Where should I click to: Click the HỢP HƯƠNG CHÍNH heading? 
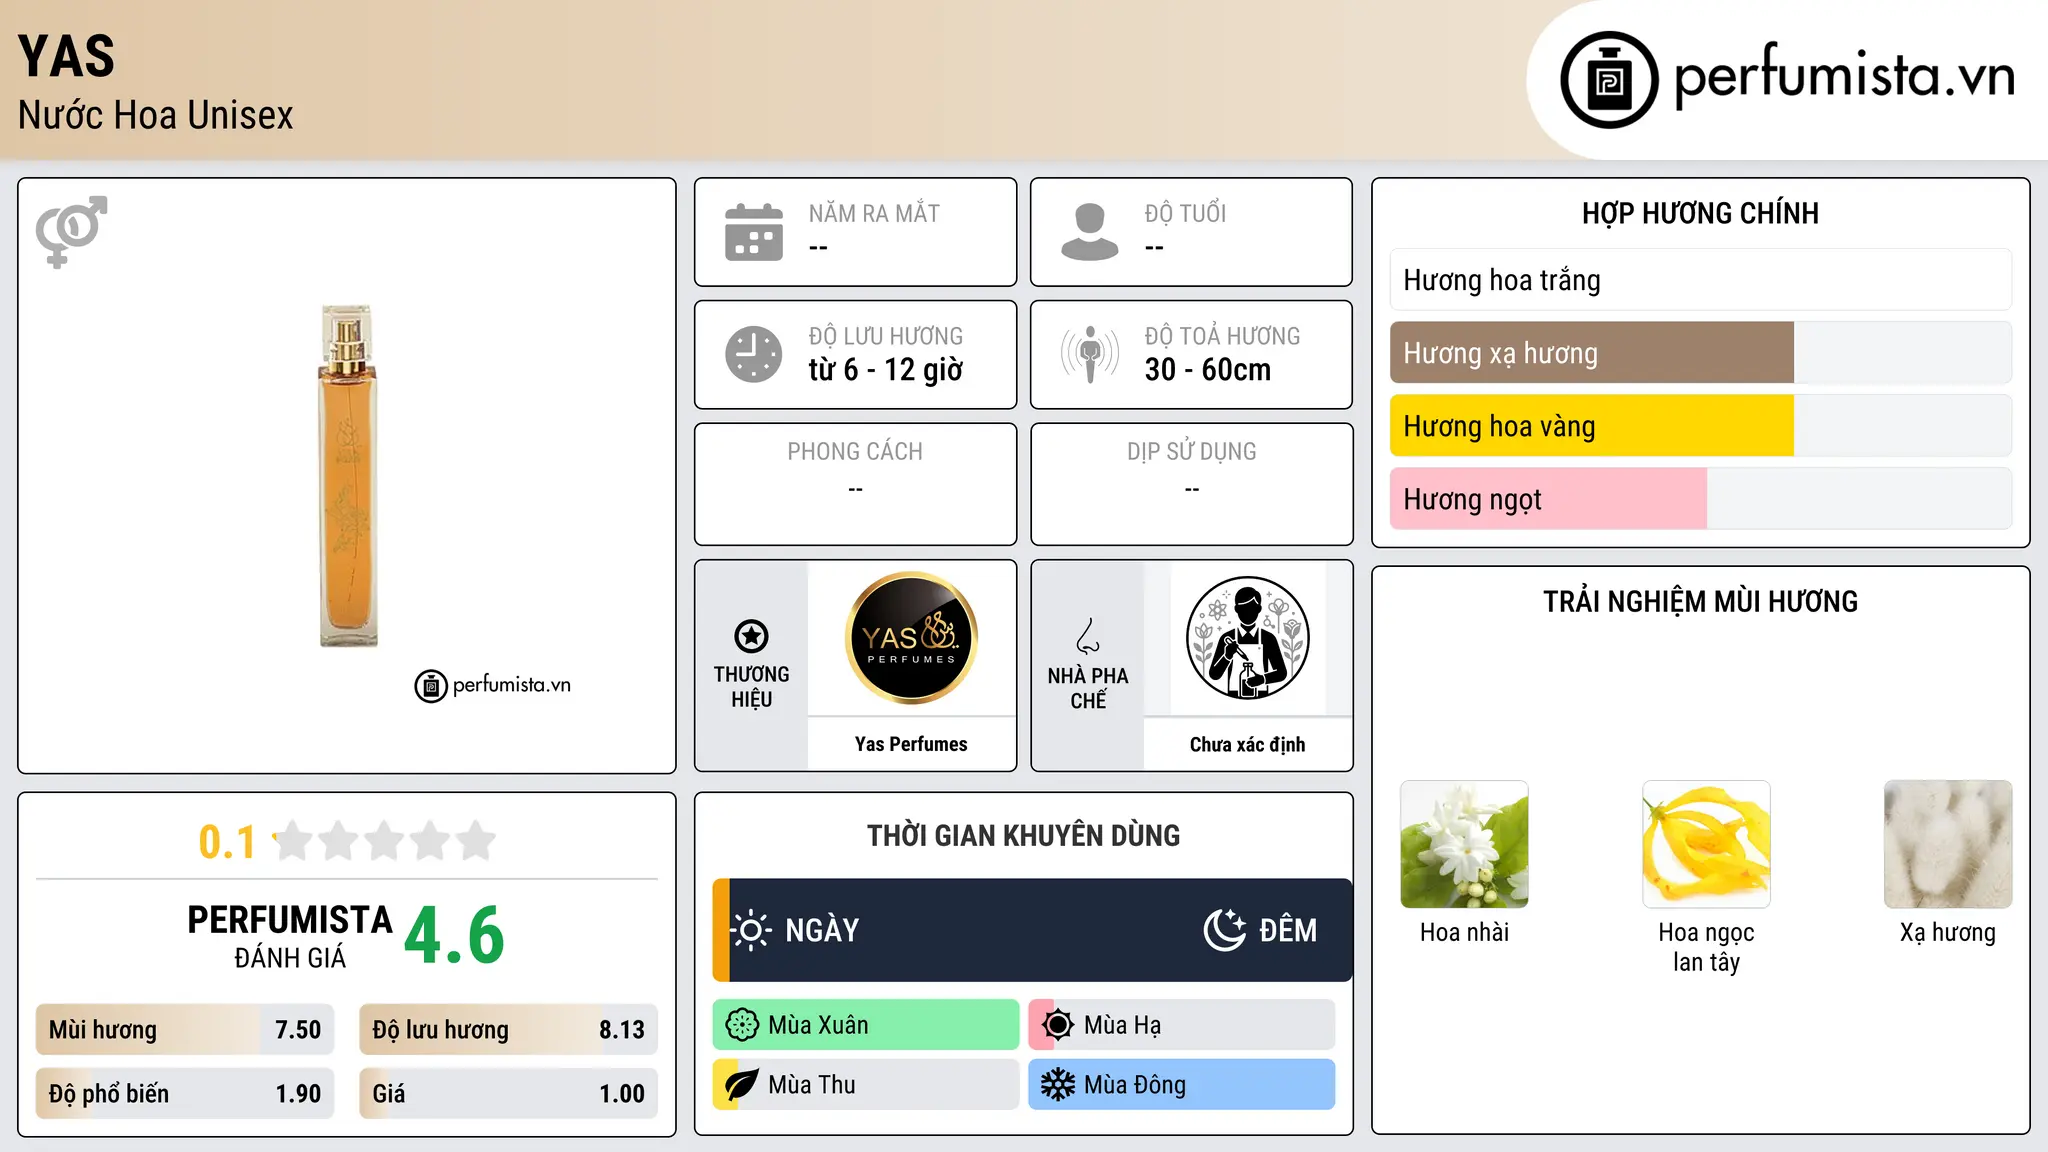[1700, 213]
